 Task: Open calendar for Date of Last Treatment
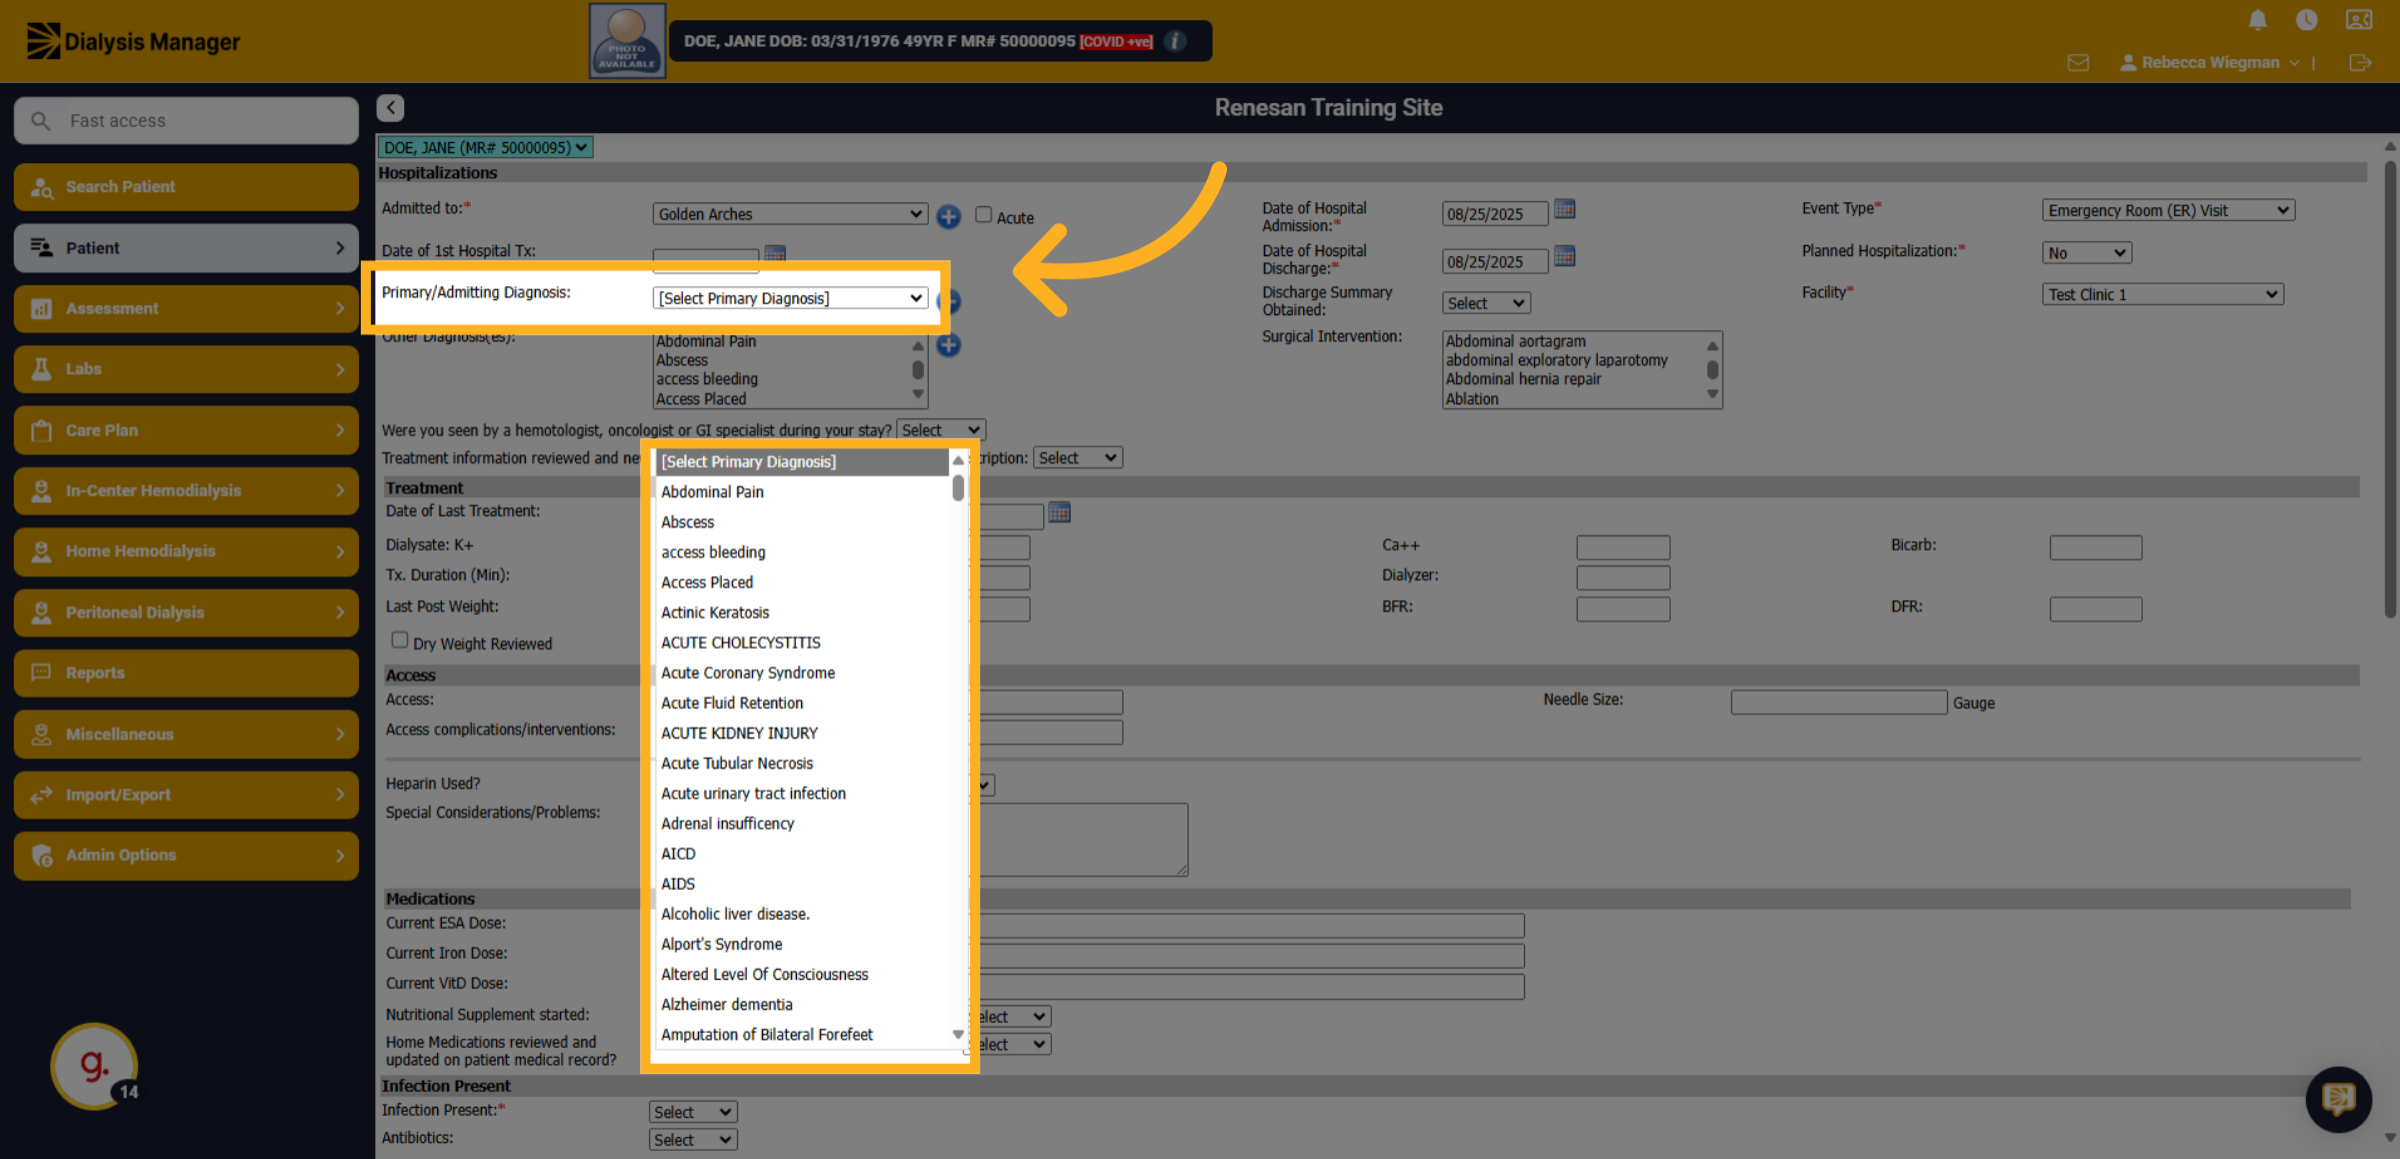(x=1059, y=513)
